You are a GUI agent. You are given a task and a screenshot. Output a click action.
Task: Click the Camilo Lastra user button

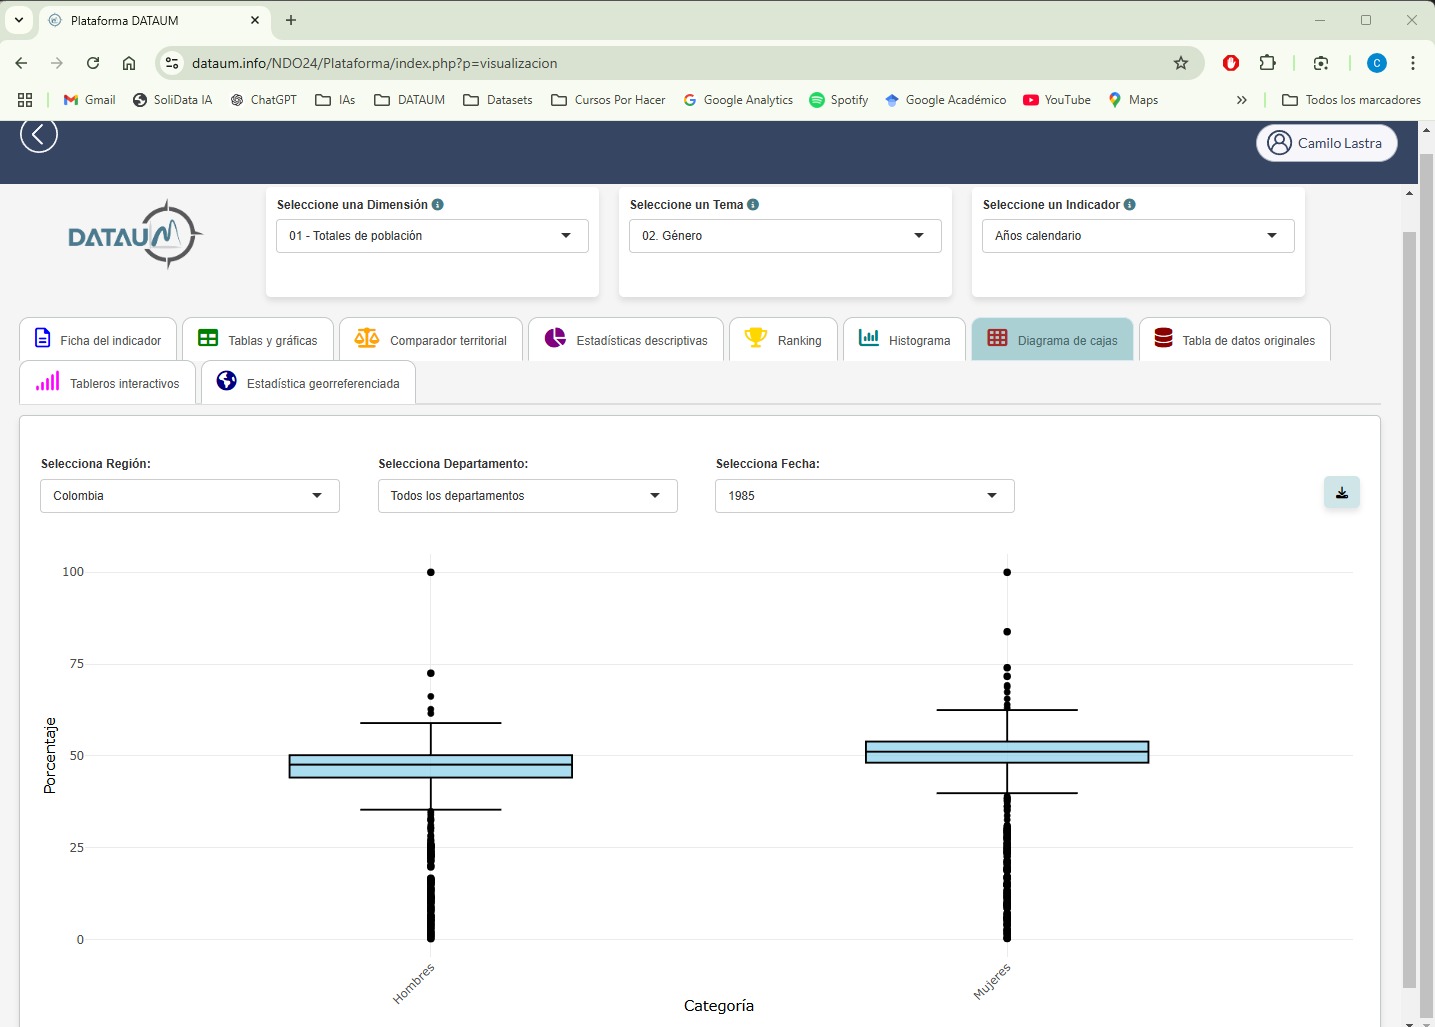(x=1326, y=143)
